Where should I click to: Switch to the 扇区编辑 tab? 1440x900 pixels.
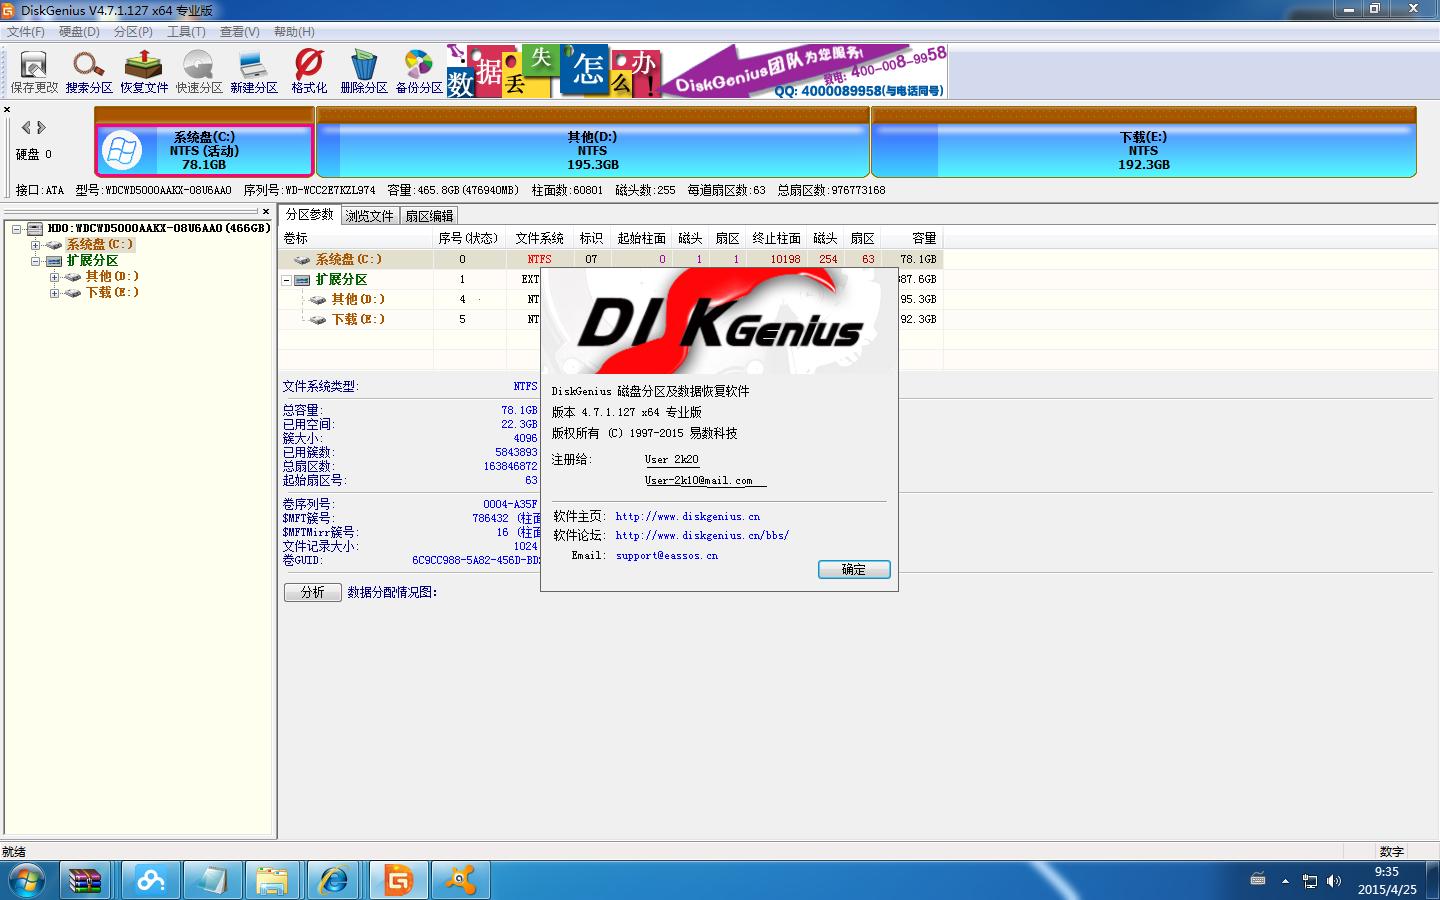click(x=429, y=216)
